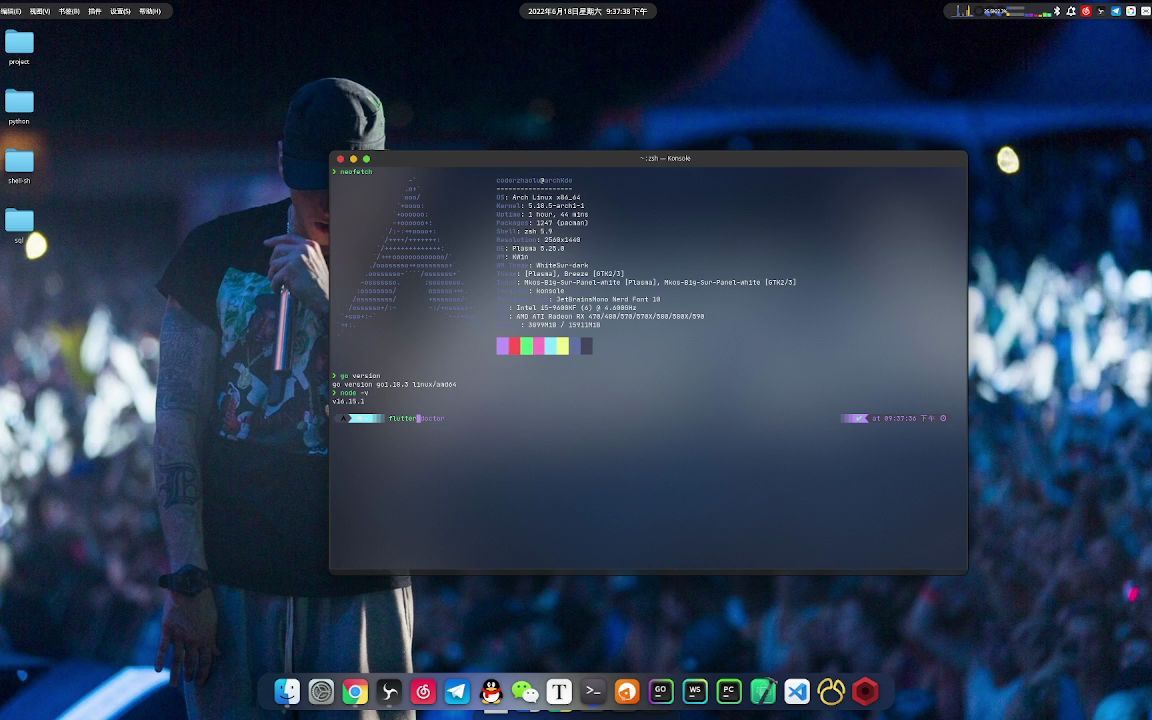Select the shell-sh desktop folder
Viewport: 1152px width, 720px height.
(19, 167)
